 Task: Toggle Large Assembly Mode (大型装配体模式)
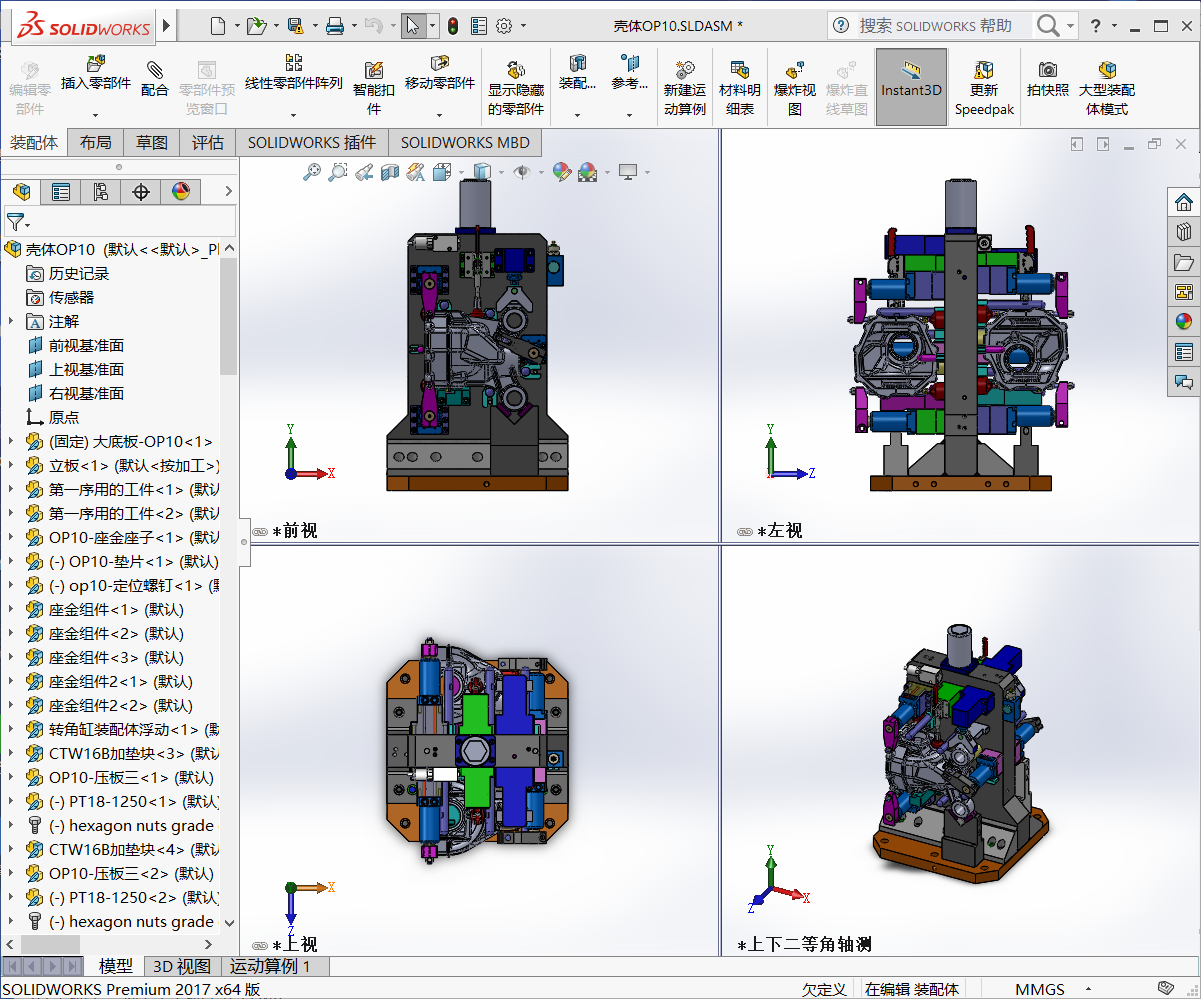(1107, 87)
